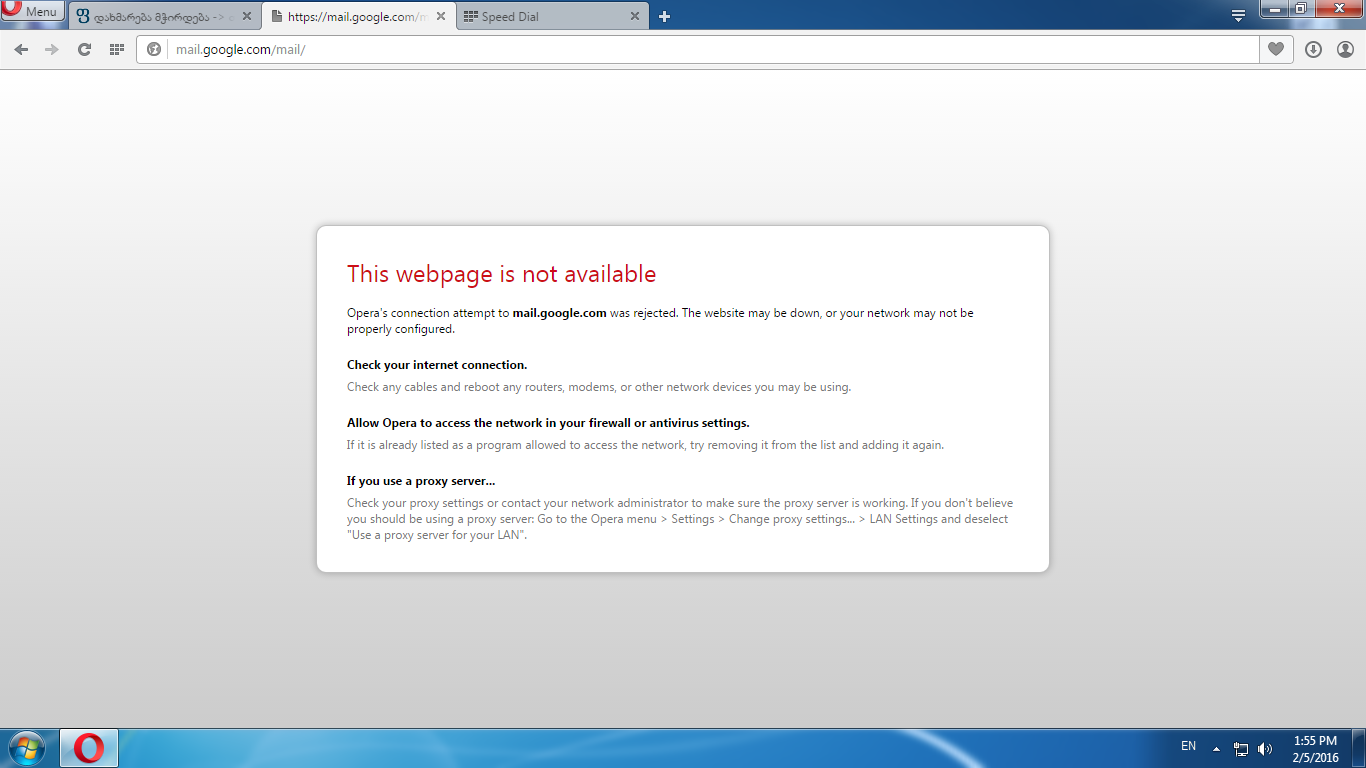1366x768 pixels.
Task: Open a new tab with plus button
Action: point(664,16)
